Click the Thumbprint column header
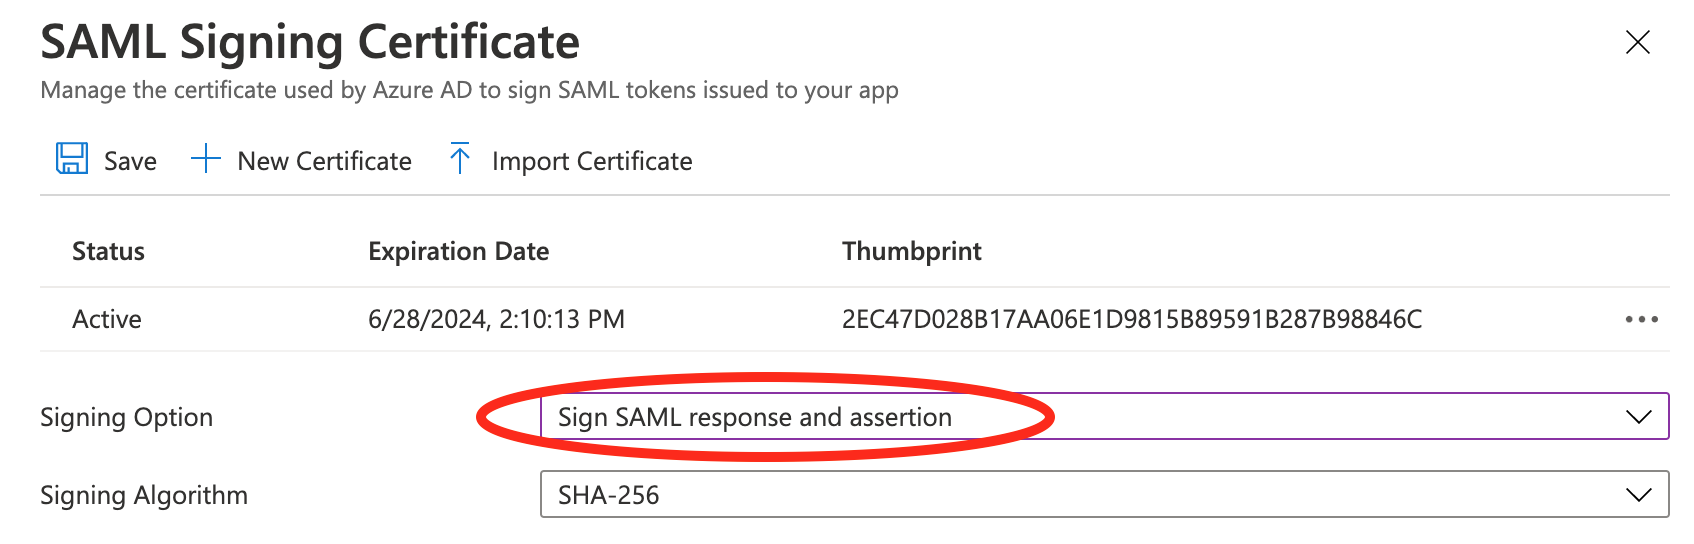 [x=911, y=251]
